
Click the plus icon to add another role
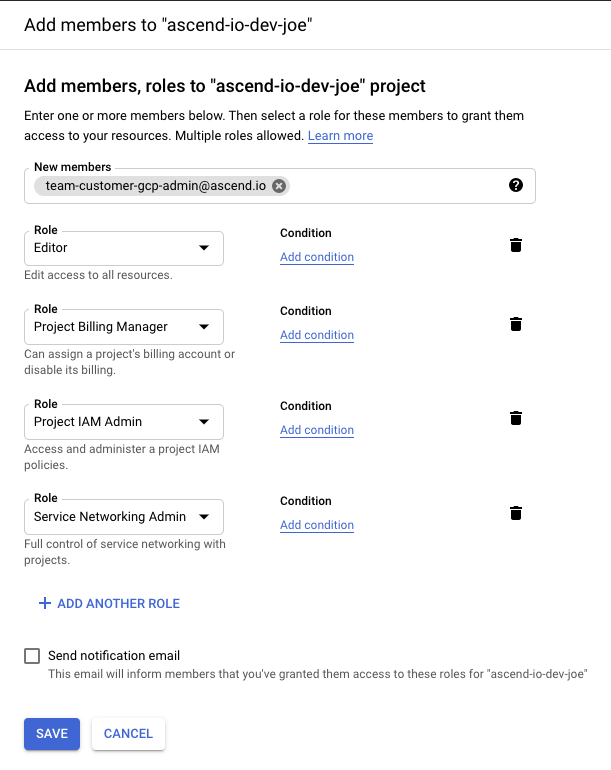(x=45, y=603)
